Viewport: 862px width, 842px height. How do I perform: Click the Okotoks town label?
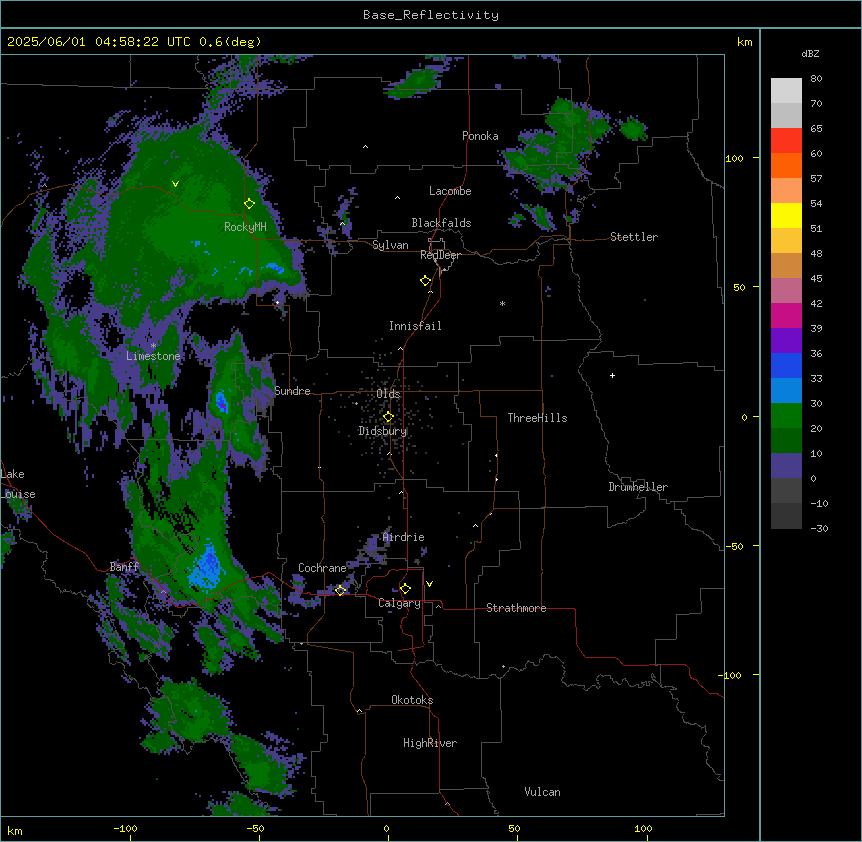[412, 700]
